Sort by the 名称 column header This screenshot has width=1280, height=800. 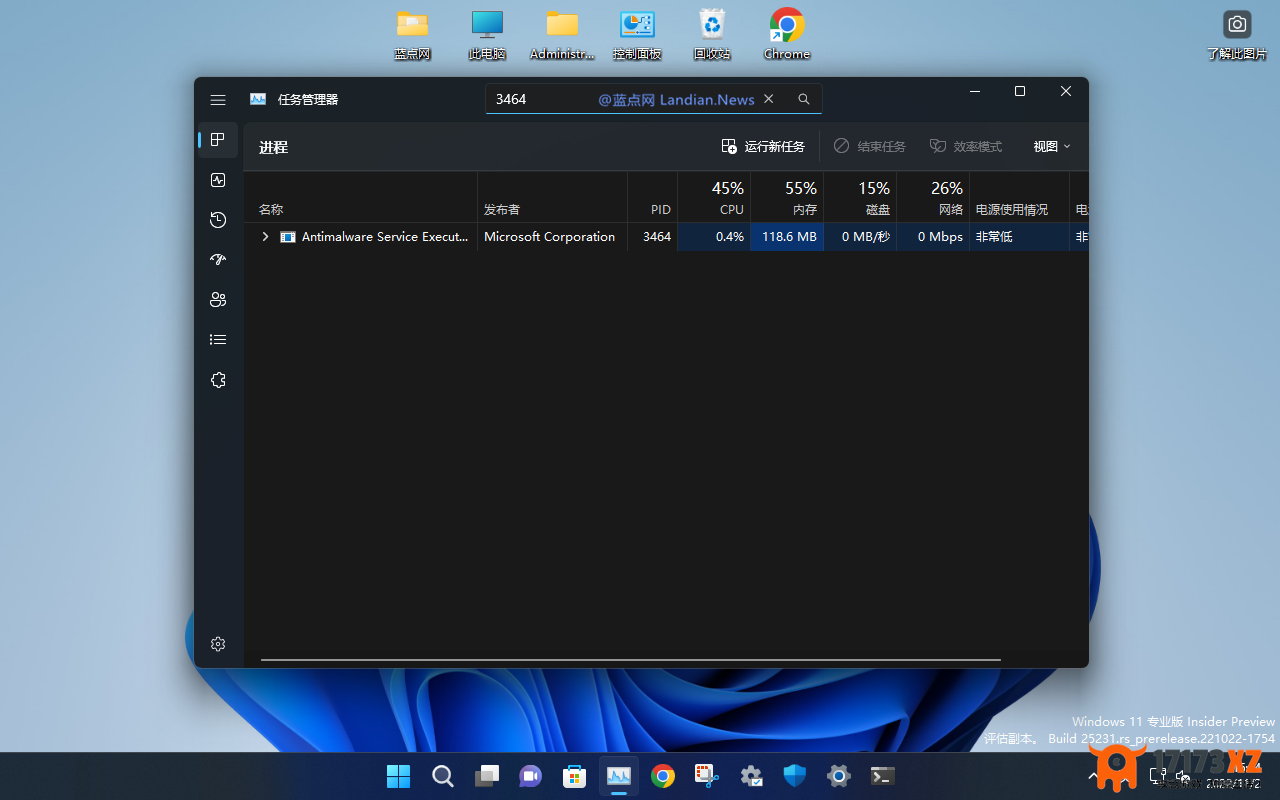[x=361, y=197]
